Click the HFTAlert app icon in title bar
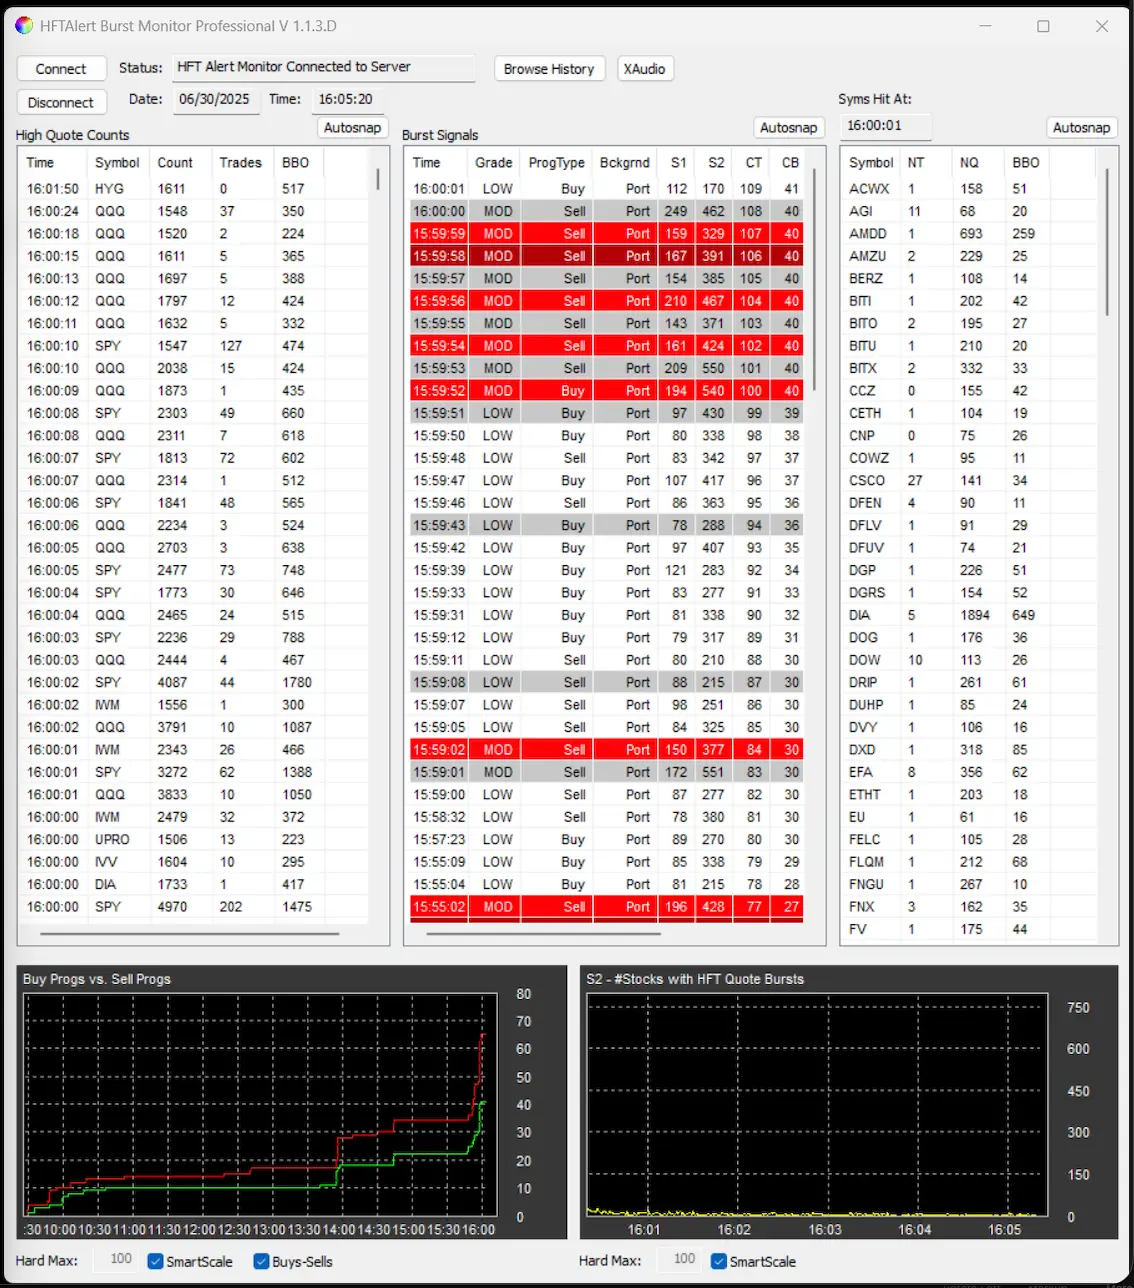The image size is (1134, 1288). pyautogui.click(x=24, y=26)
